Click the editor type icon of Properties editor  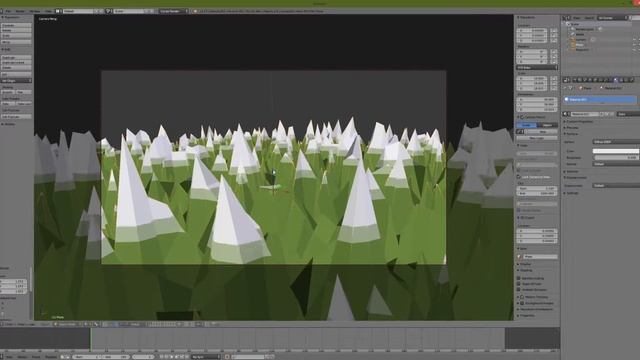[x=567, y=80]
